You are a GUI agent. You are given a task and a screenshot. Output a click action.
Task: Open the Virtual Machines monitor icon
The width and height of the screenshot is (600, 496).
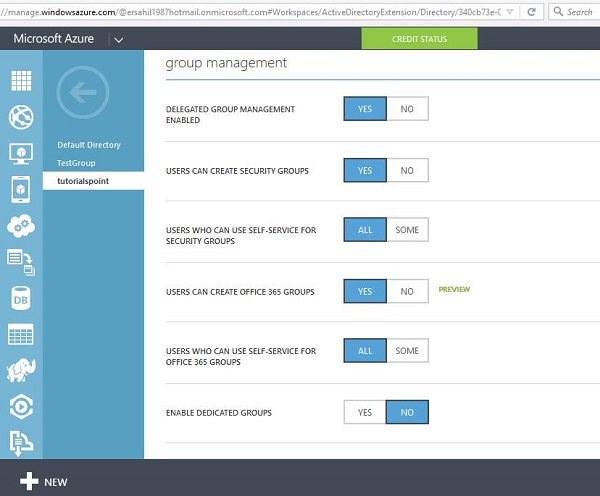(x=21, y=153)
